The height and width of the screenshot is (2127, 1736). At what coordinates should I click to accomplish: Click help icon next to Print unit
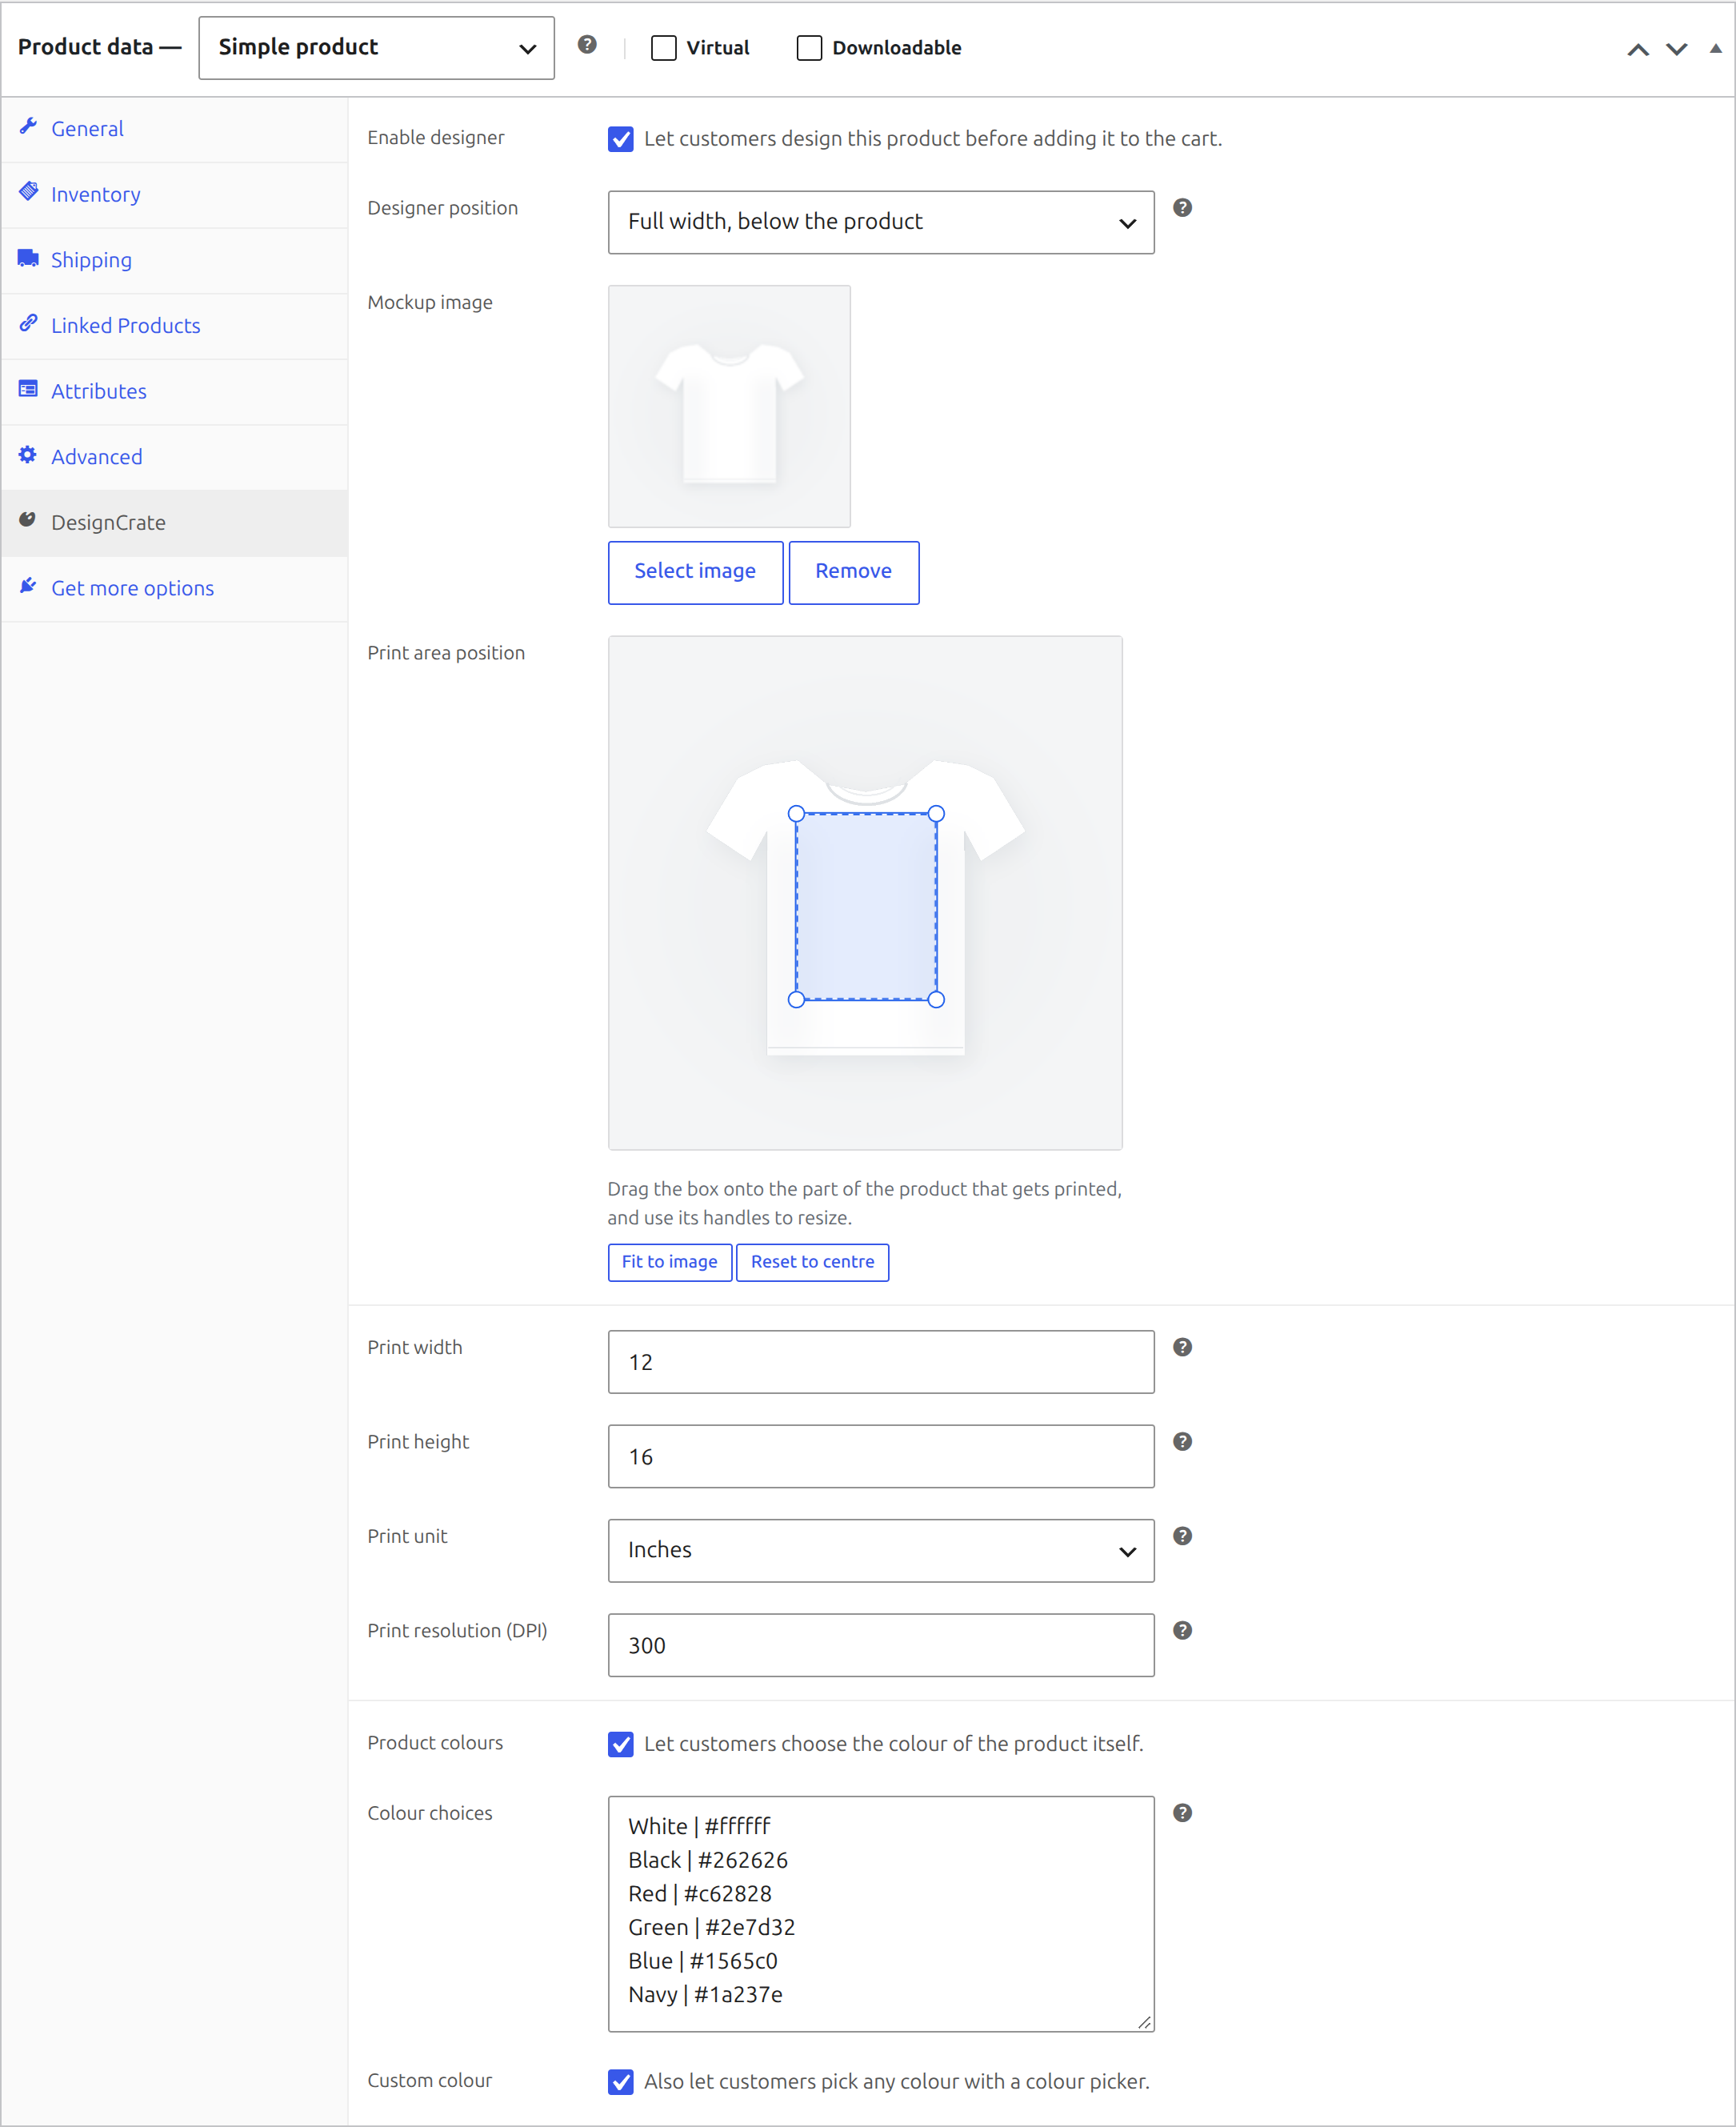coord(1182,1536)
